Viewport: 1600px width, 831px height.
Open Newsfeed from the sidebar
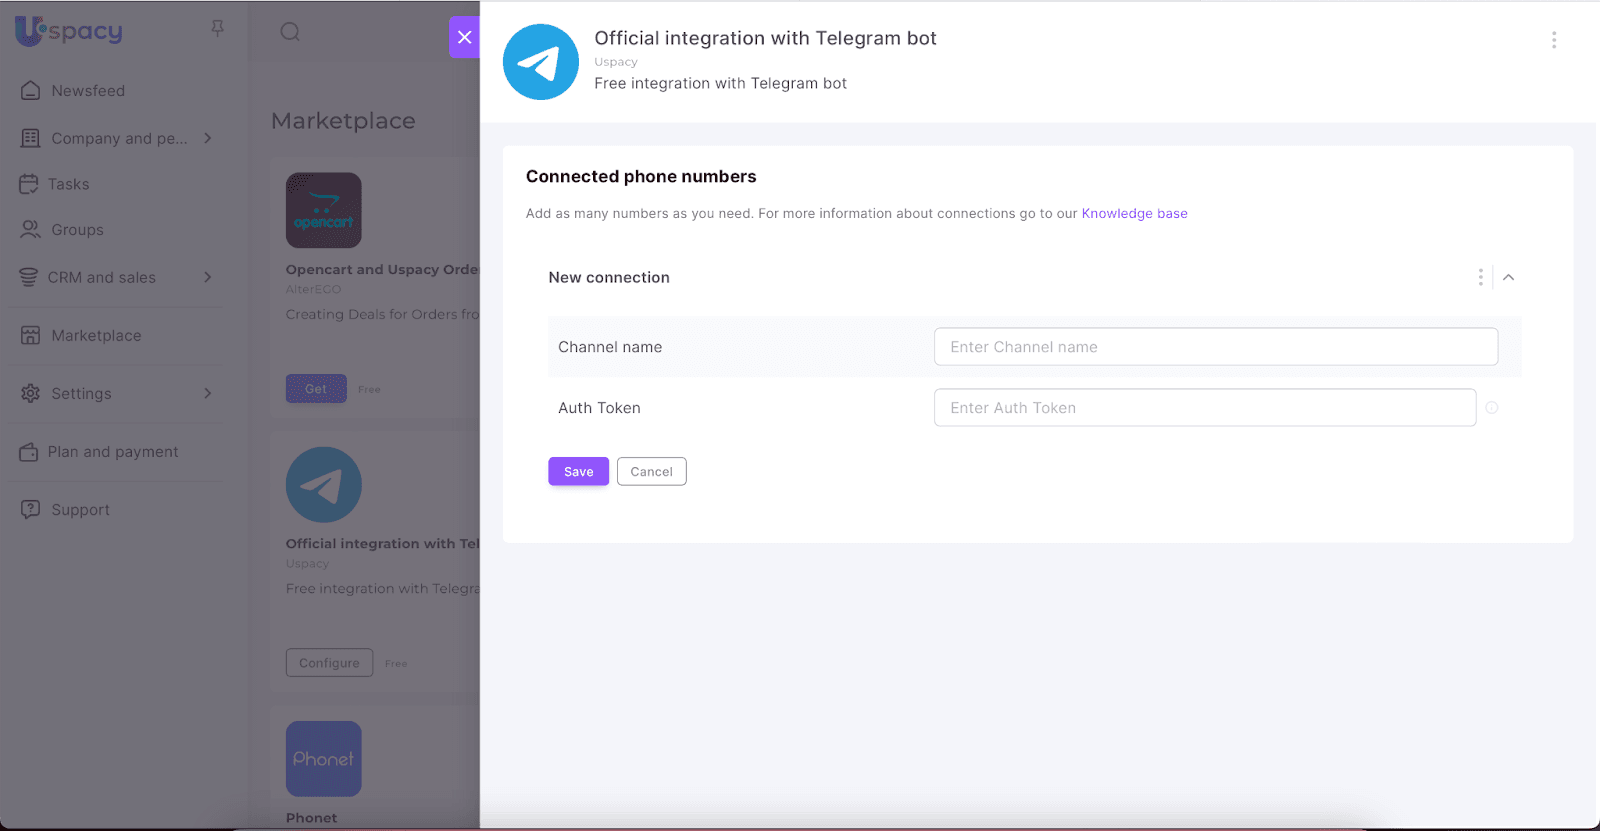88,91
